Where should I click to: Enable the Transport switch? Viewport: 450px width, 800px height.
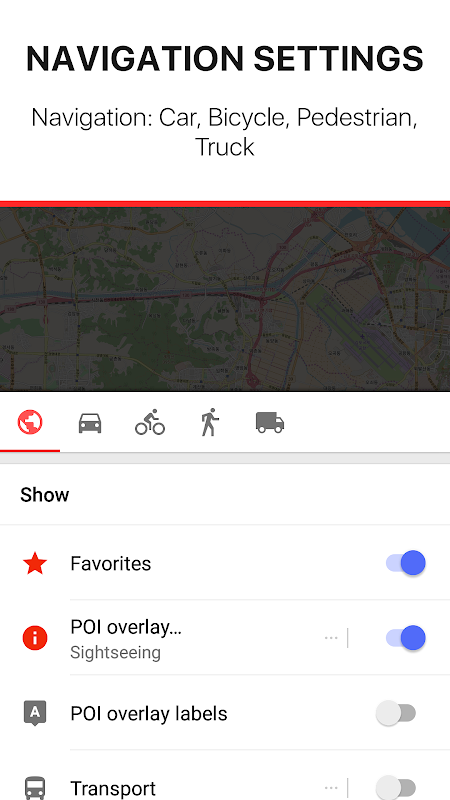click(396, 788)
